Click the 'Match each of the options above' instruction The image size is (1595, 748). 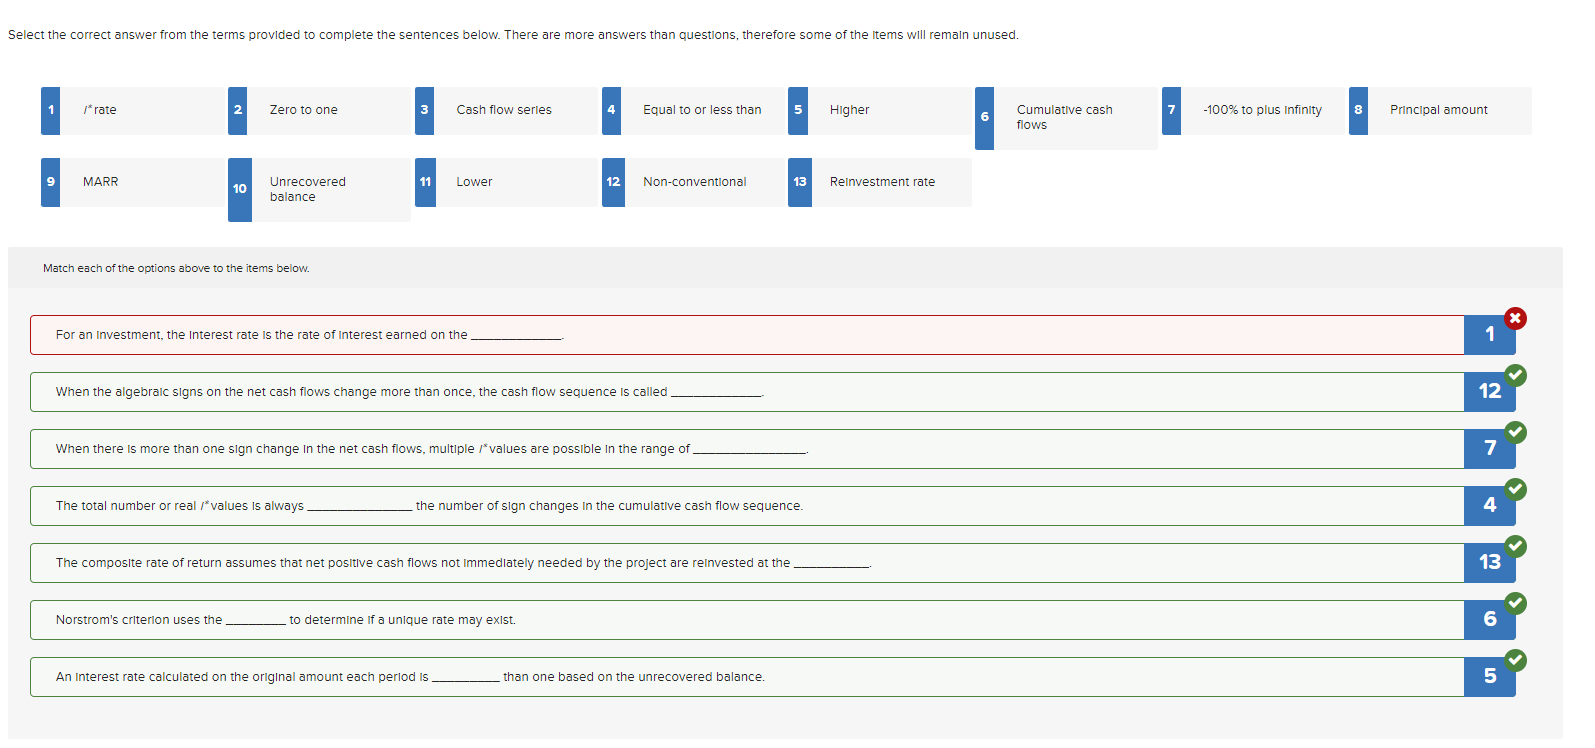[x=176, y=268]
